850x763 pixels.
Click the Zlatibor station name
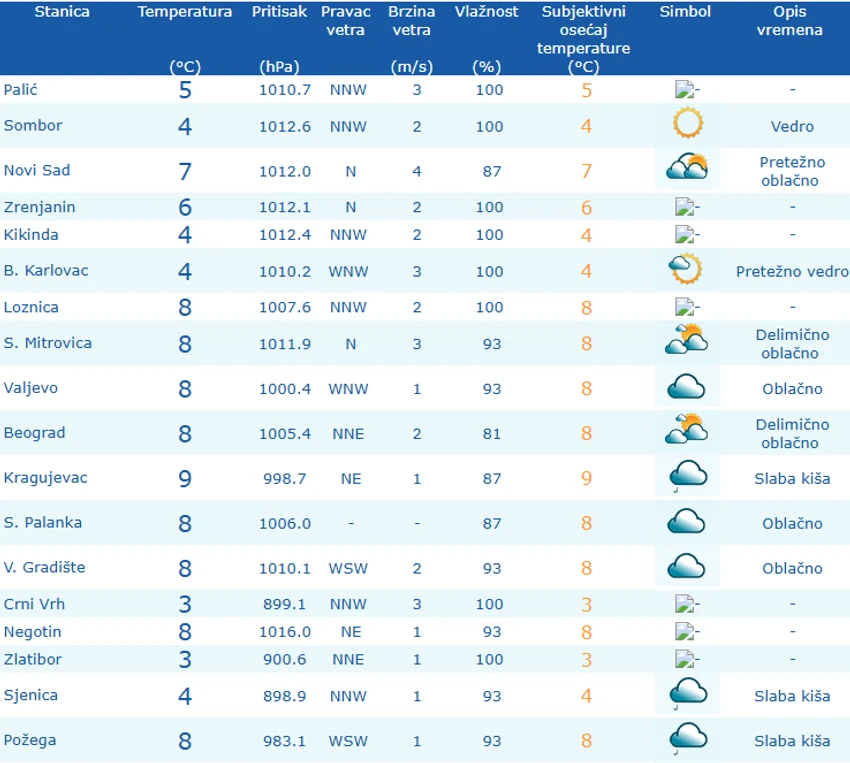coord(32,659)
